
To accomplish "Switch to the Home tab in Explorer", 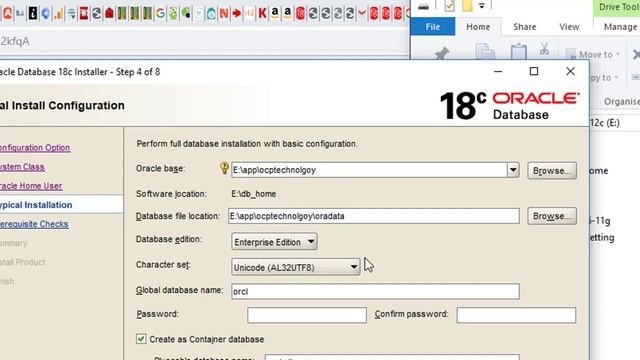I will coord(478,27).
